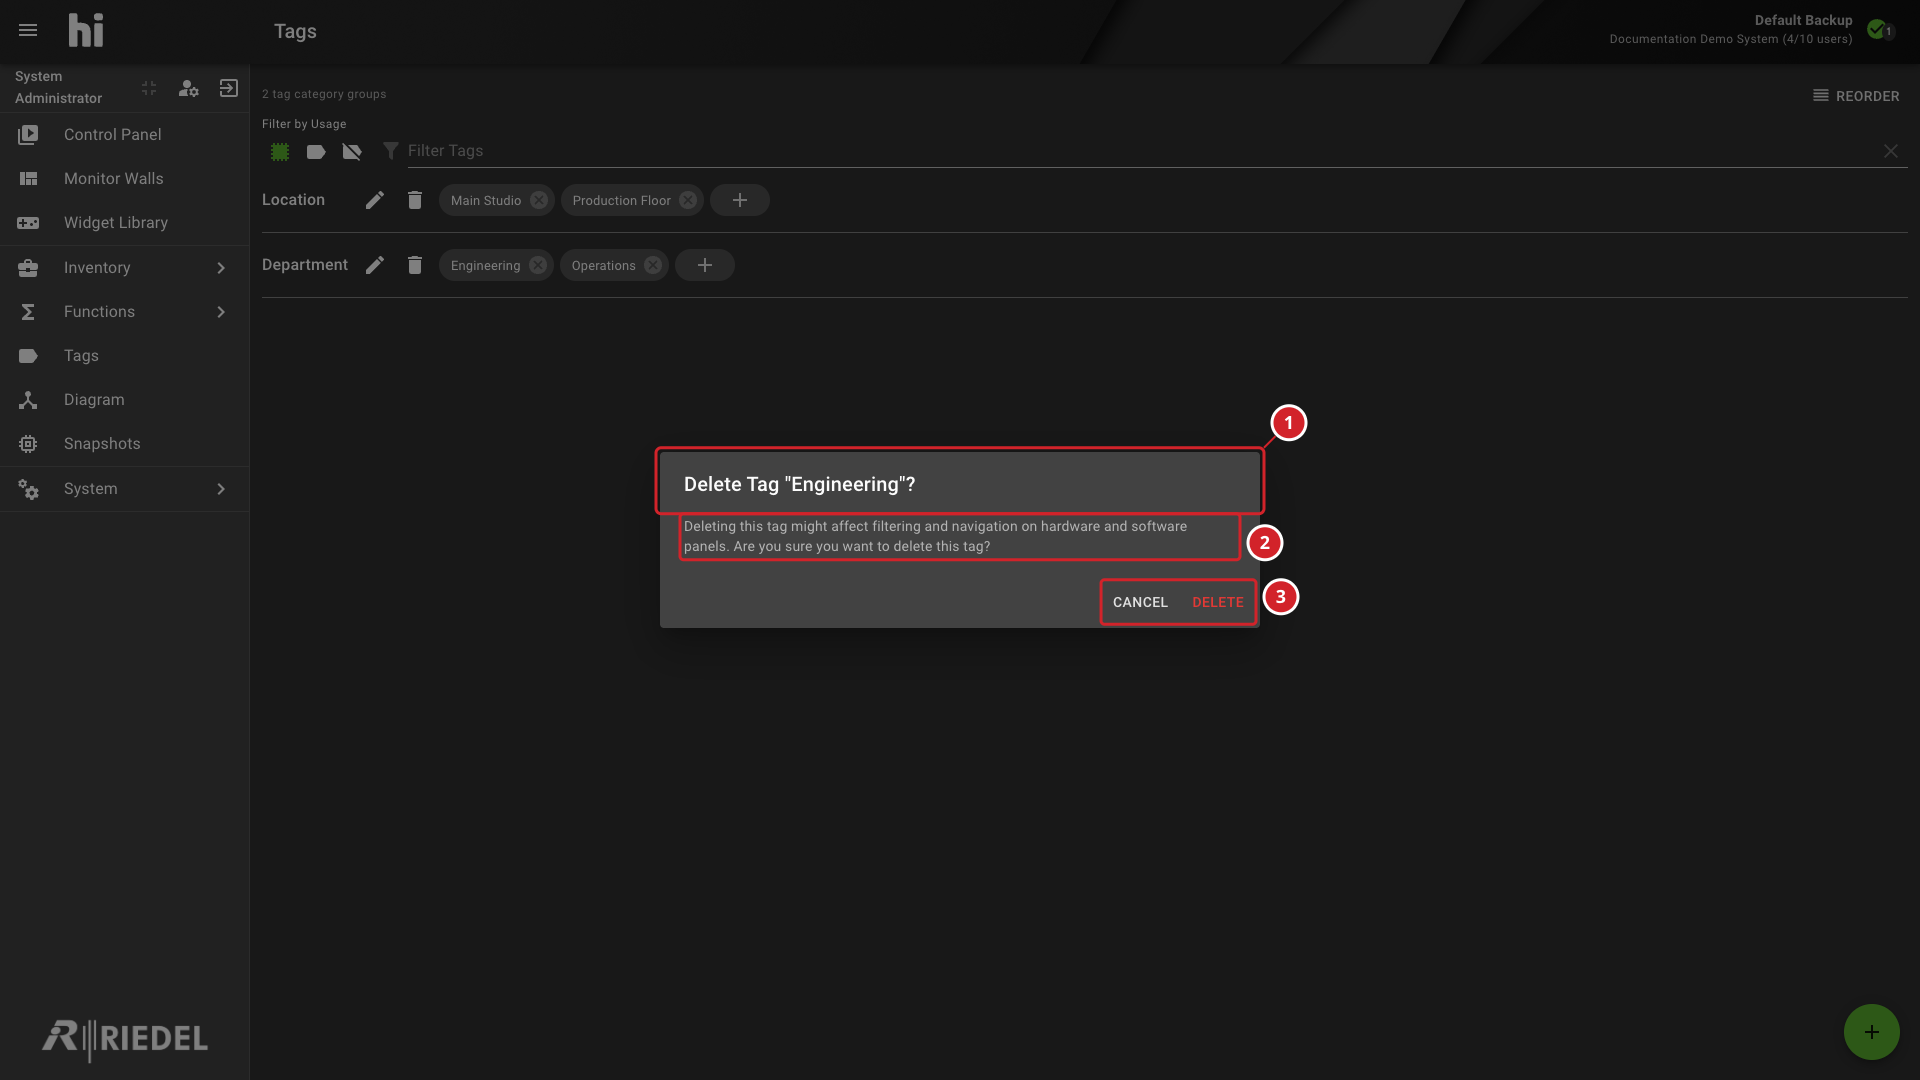Select Tags in the sidebar
This screenshot has height=1080, width=1920.
pyautogui.click(x=124, y=355)
